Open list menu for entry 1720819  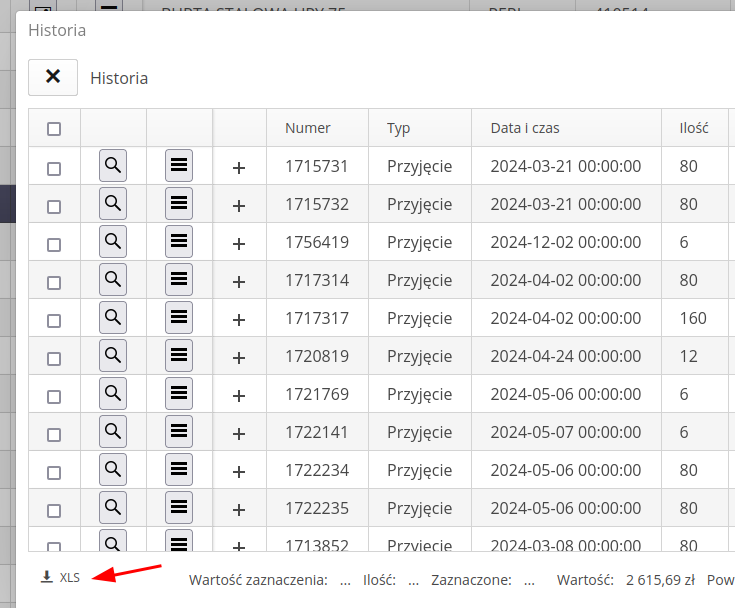tap(179, 355)
